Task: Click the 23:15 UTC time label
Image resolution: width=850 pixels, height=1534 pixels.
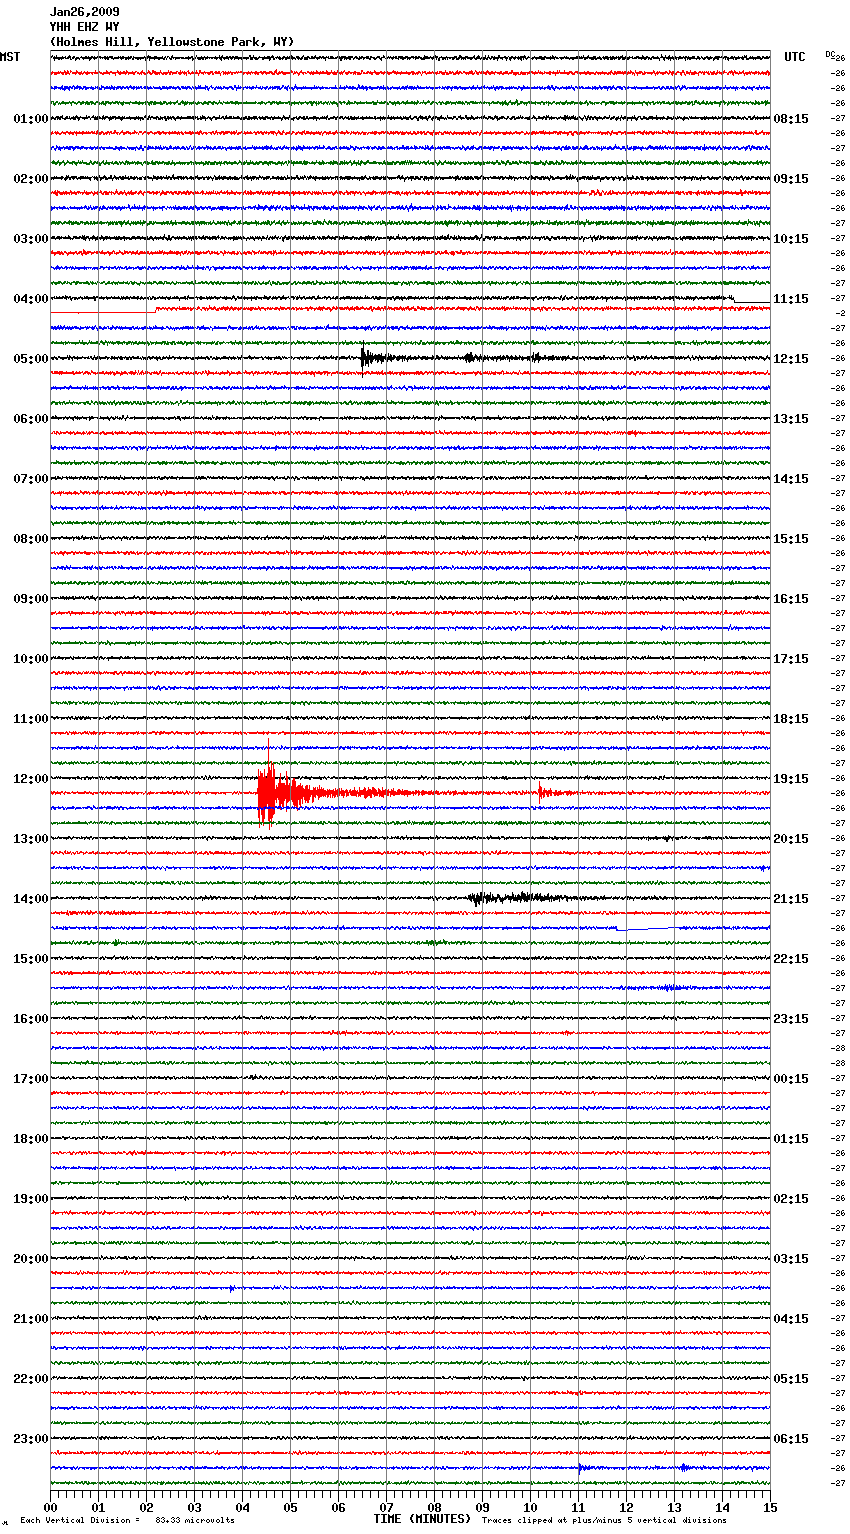Action: coord(791,1019)
